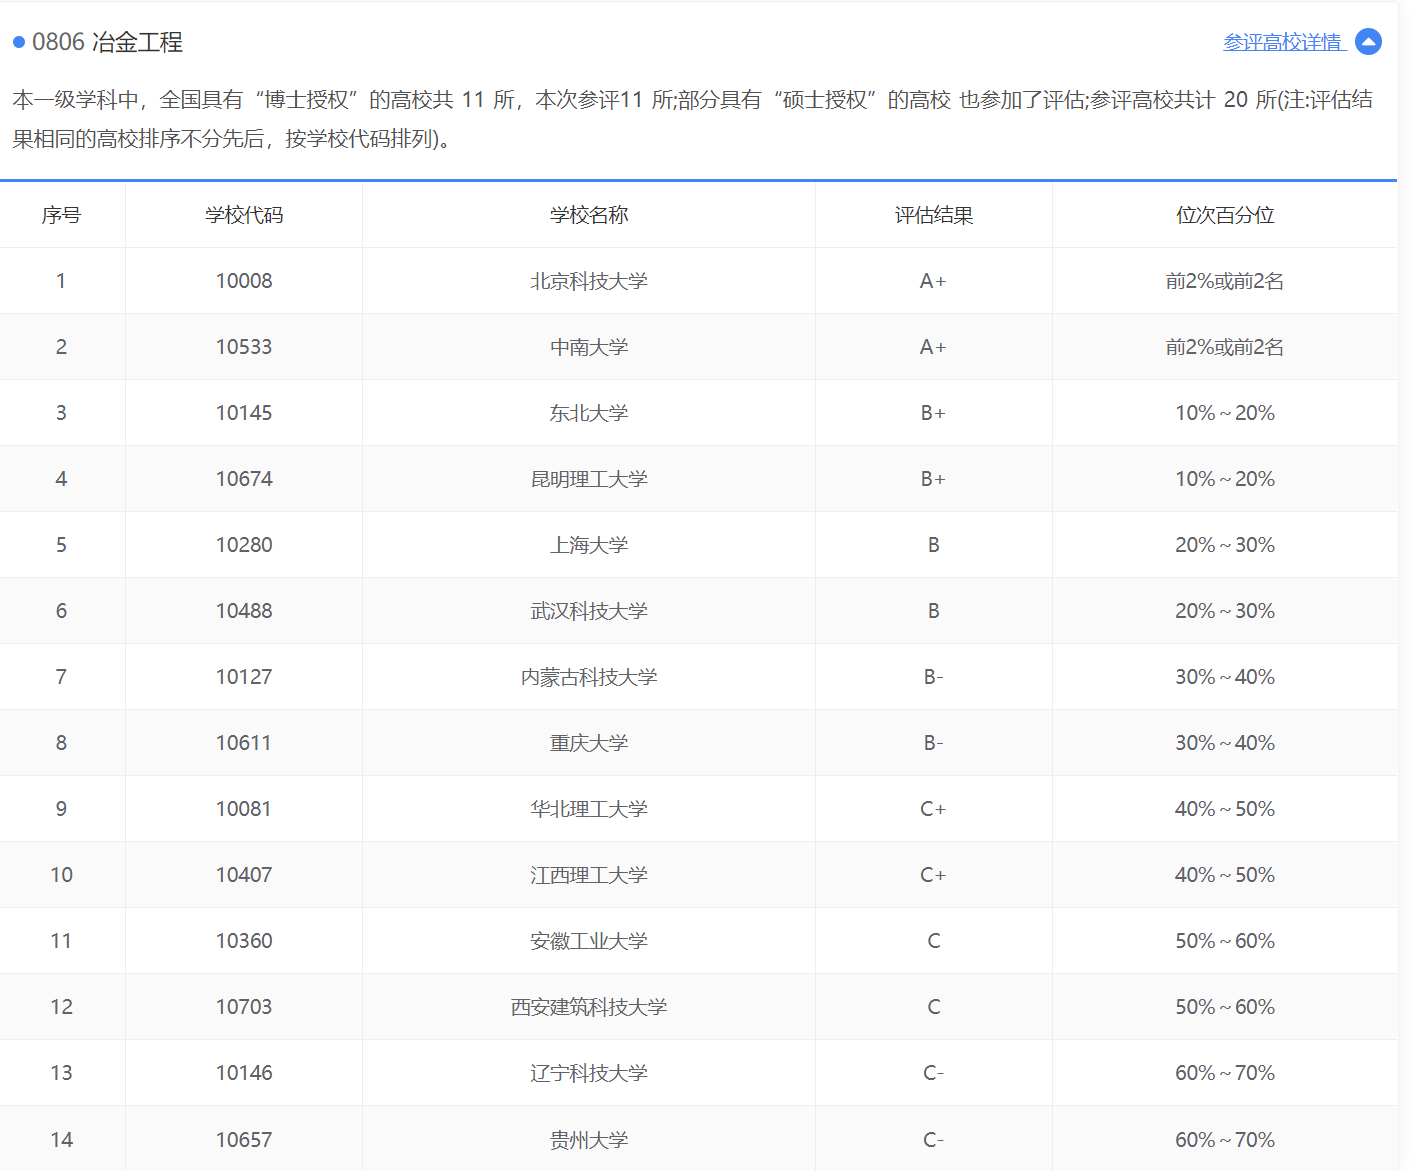This screenshot has width=1421, height=1171.
Task: Click the 位次百分位 header cell
Action: (1224, 215)
